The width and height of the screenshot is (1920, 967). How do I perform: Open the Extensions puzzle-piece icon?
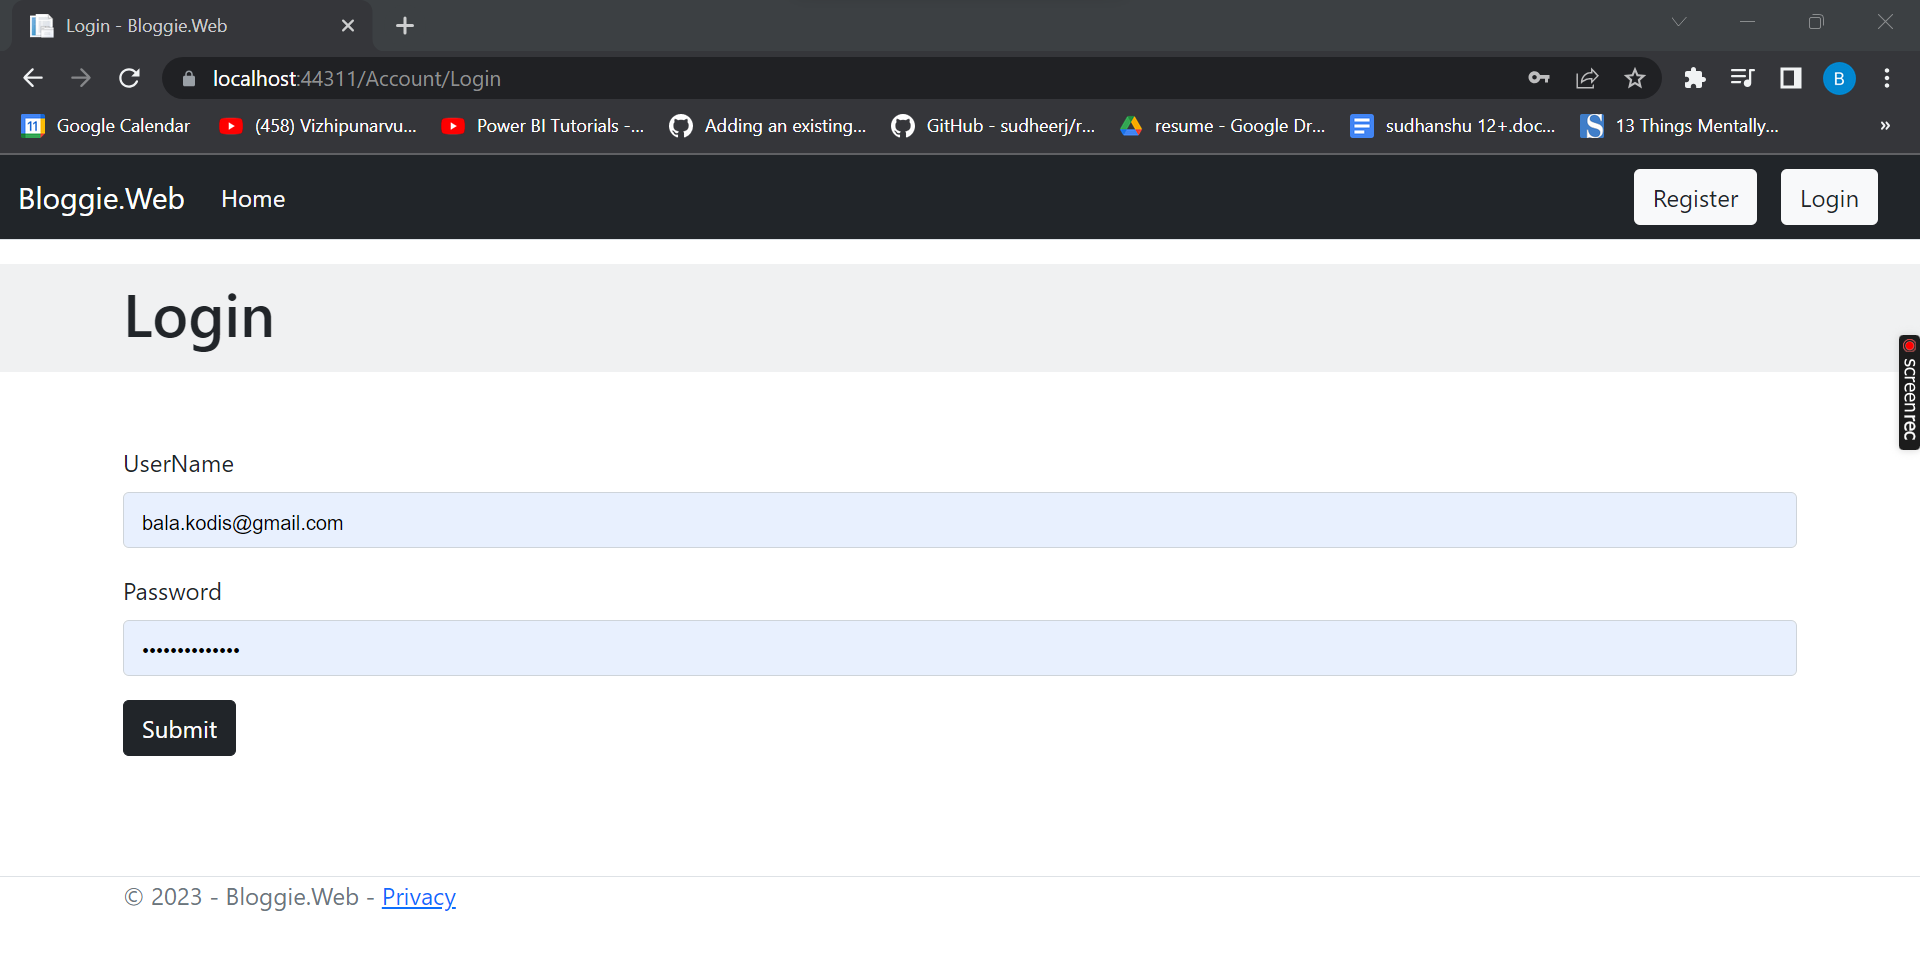(1695, 78)
